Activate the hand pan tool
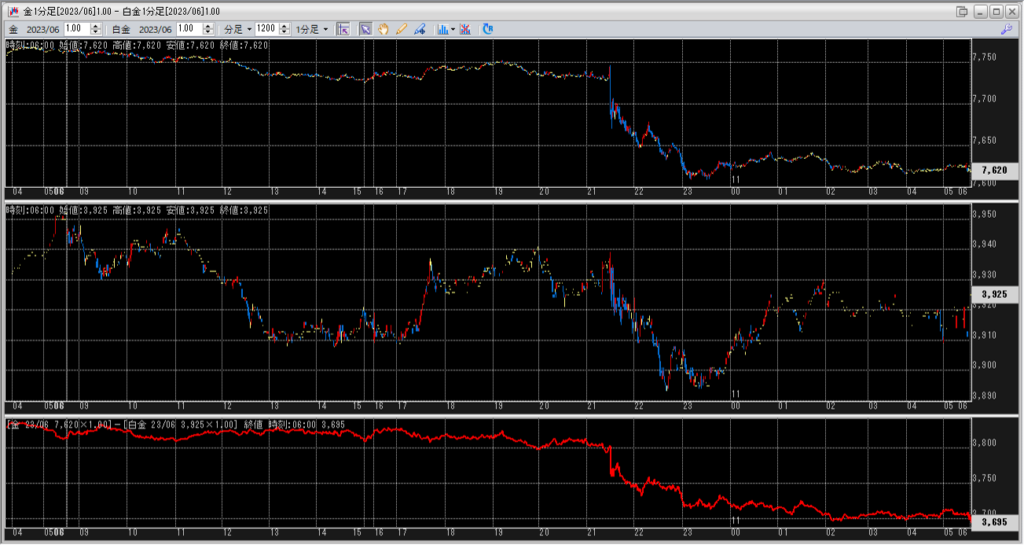The height and width of the screenshot is (545, 1024). [383, 29]
